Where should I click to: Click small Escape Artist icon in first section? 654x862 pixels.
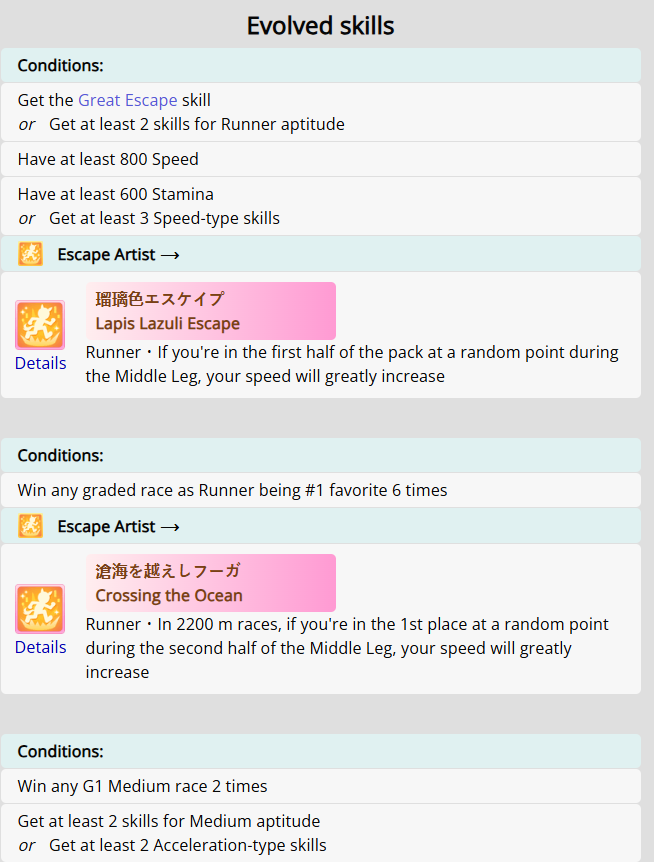click(30, 254)
